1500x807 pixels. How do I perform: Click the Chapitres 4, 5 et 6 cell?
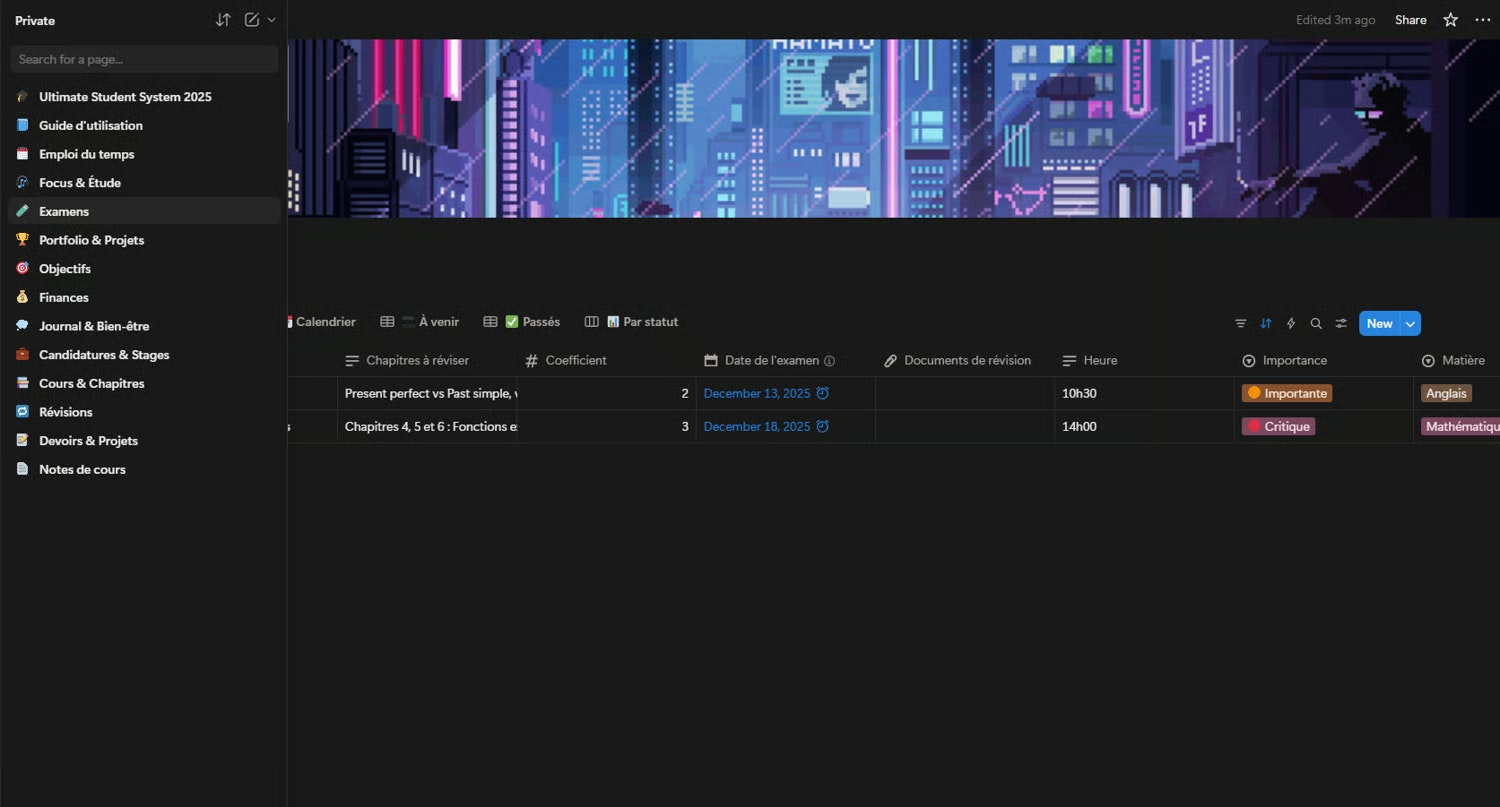[x=427, y=426]
